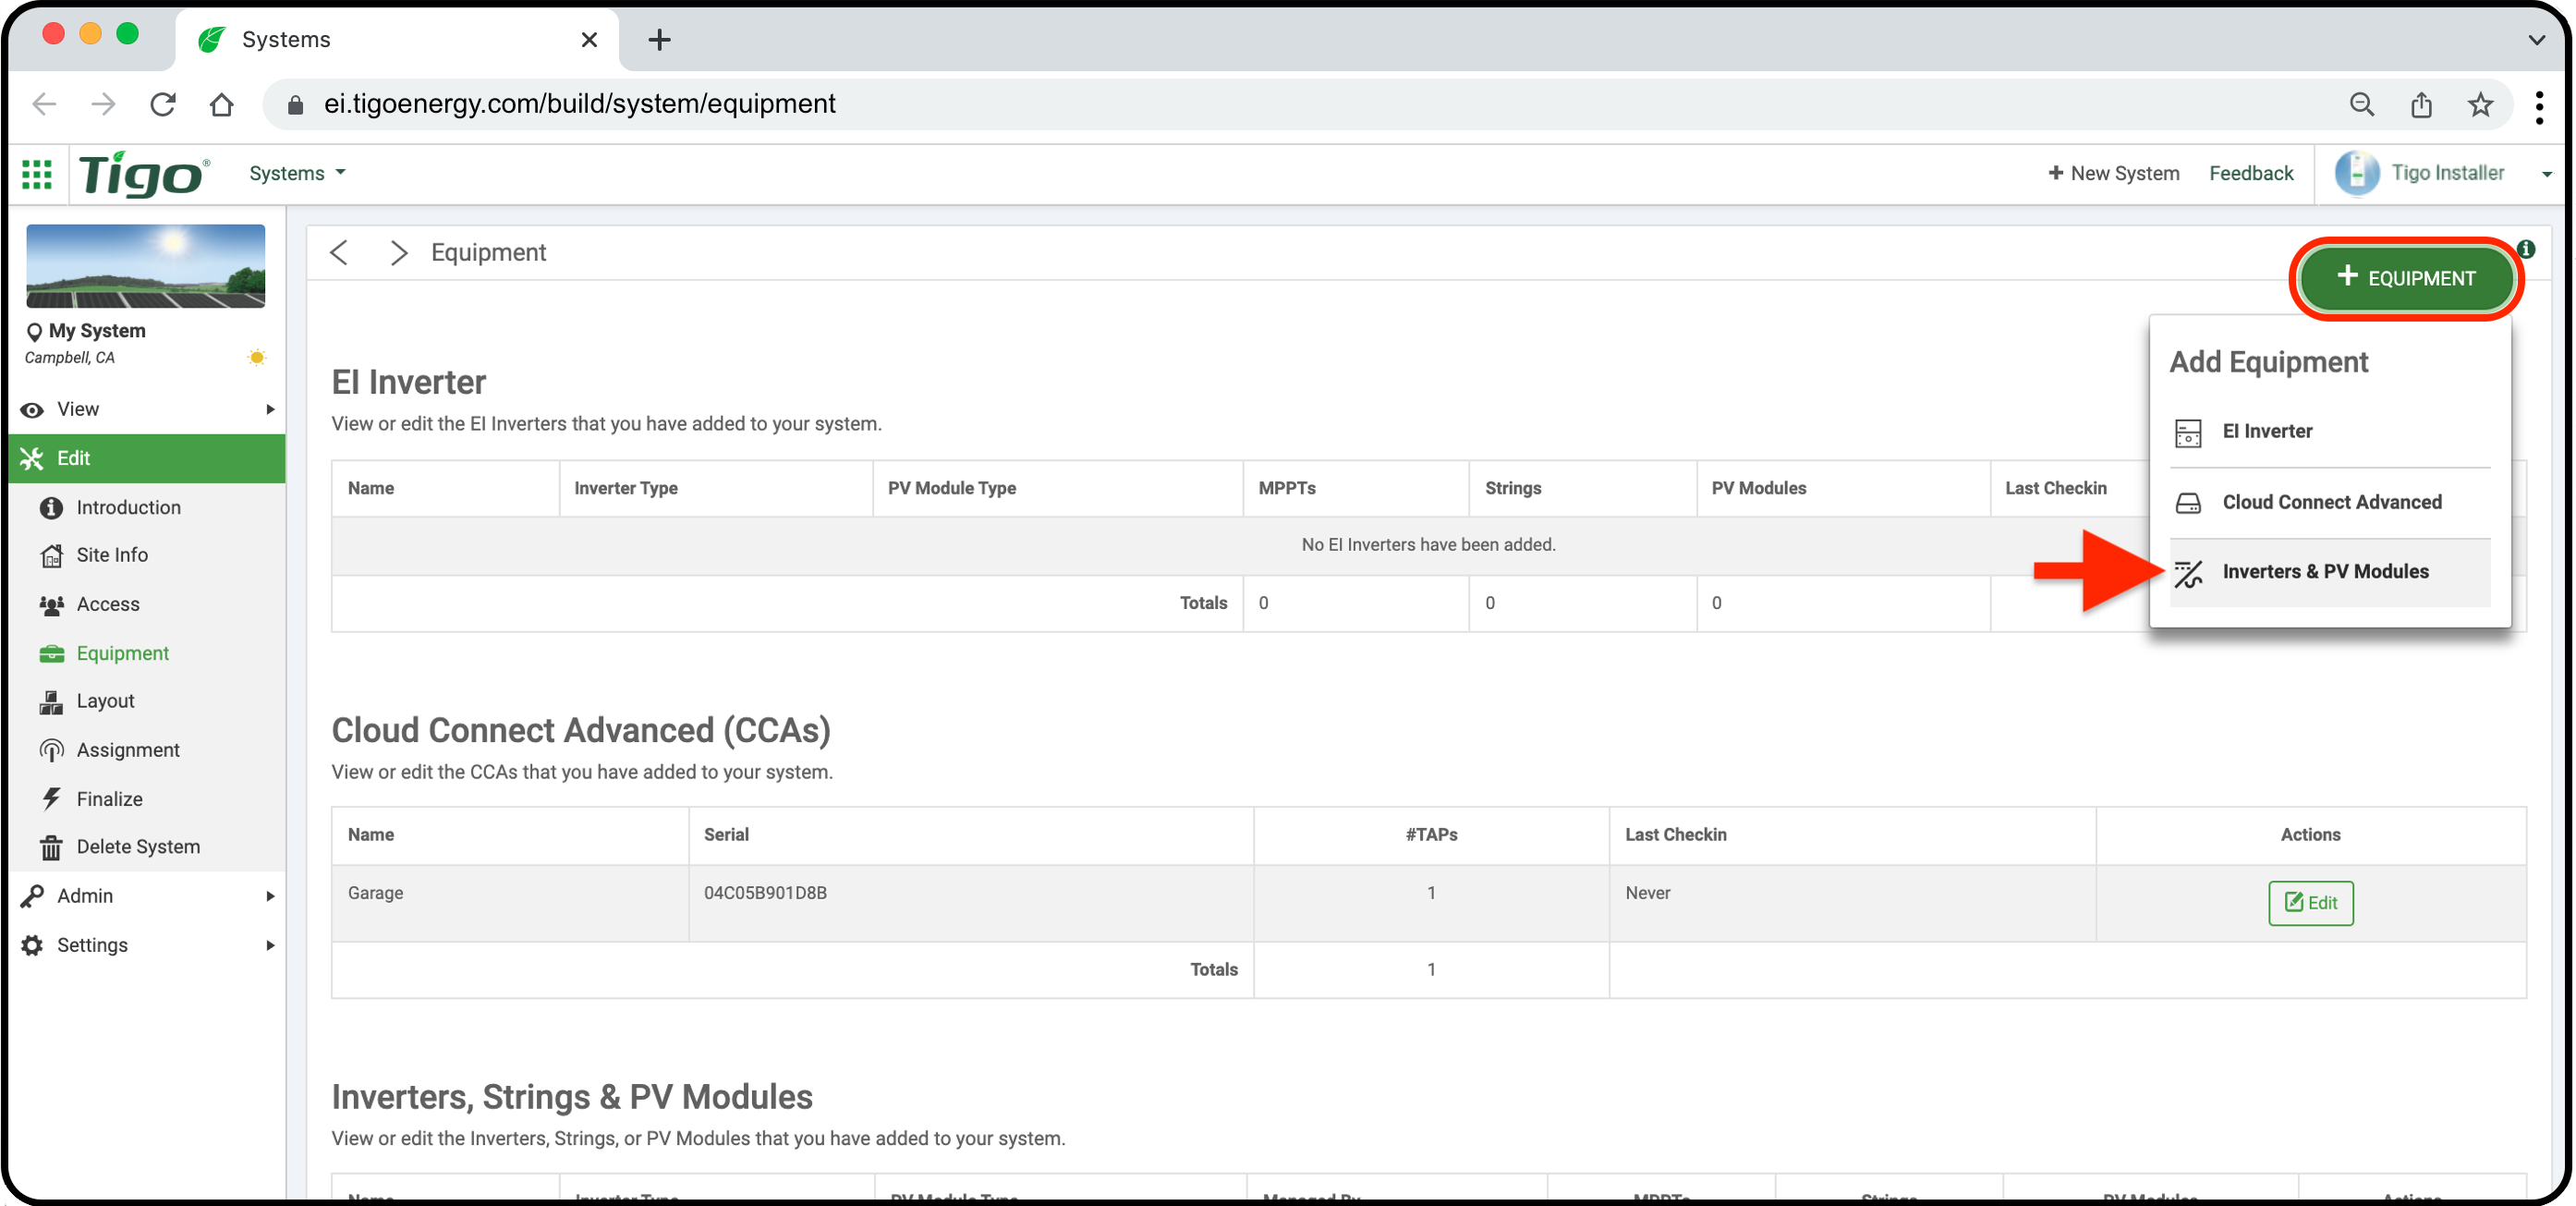This screenshot has width=2576, height=1206.
Task: Open the Feedback link
Action: (2251, 174)
